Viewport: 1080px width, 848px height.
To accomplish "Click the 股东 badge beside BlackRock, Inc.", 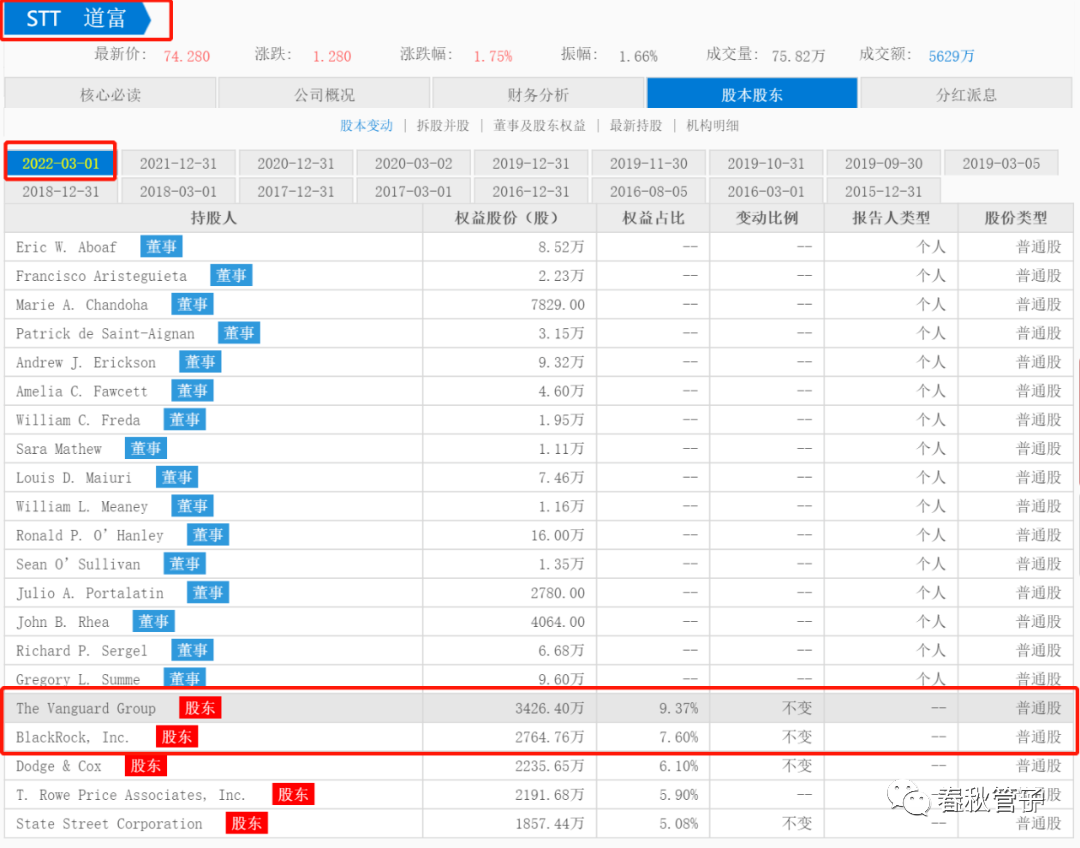I will [177, 737].
